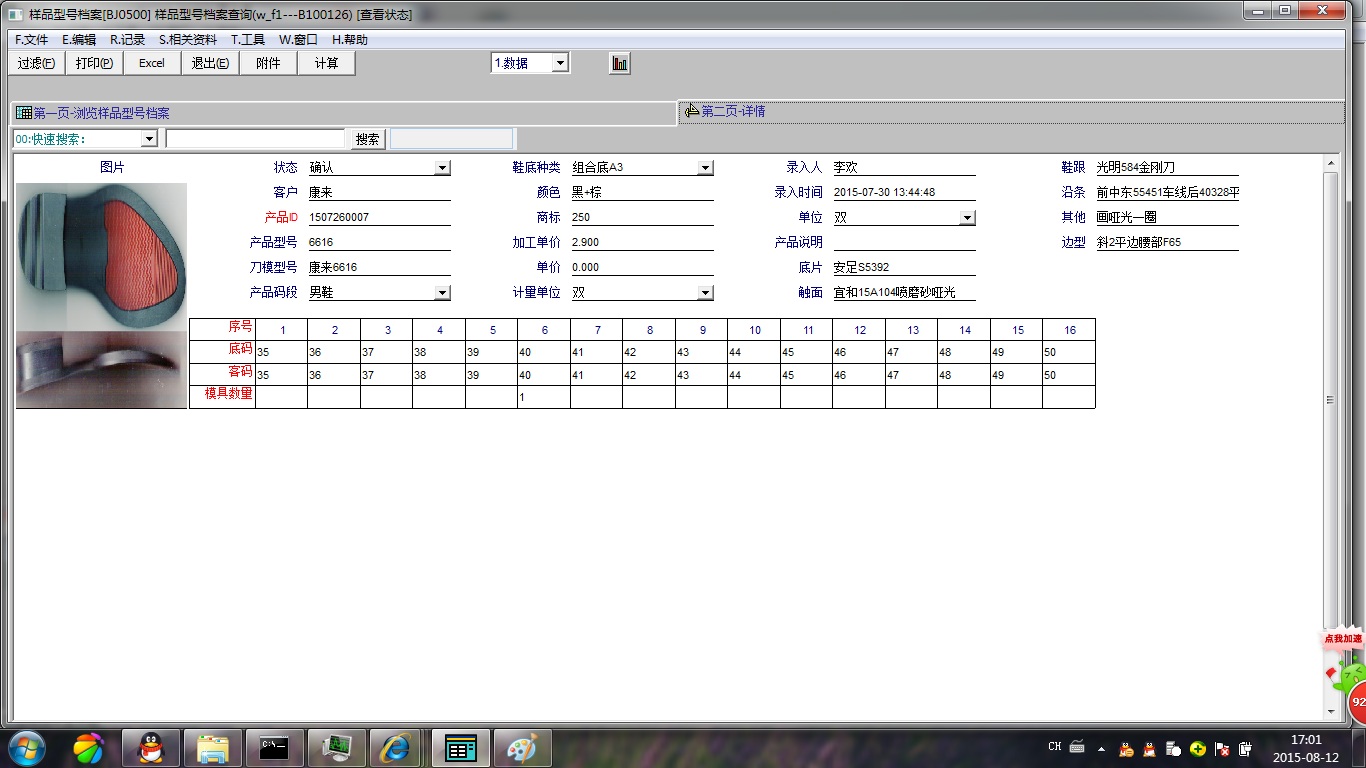Click the Windows Start button
The width and height of the screenshot is (1366, 768).
click(25, 748)
